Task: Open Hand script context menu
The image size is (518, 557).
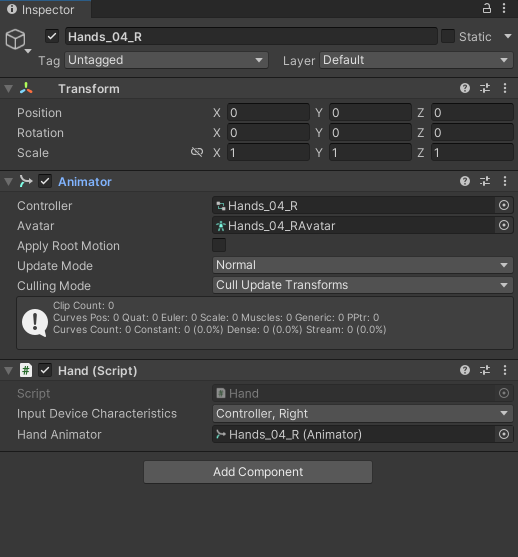Action: [505, 370]
